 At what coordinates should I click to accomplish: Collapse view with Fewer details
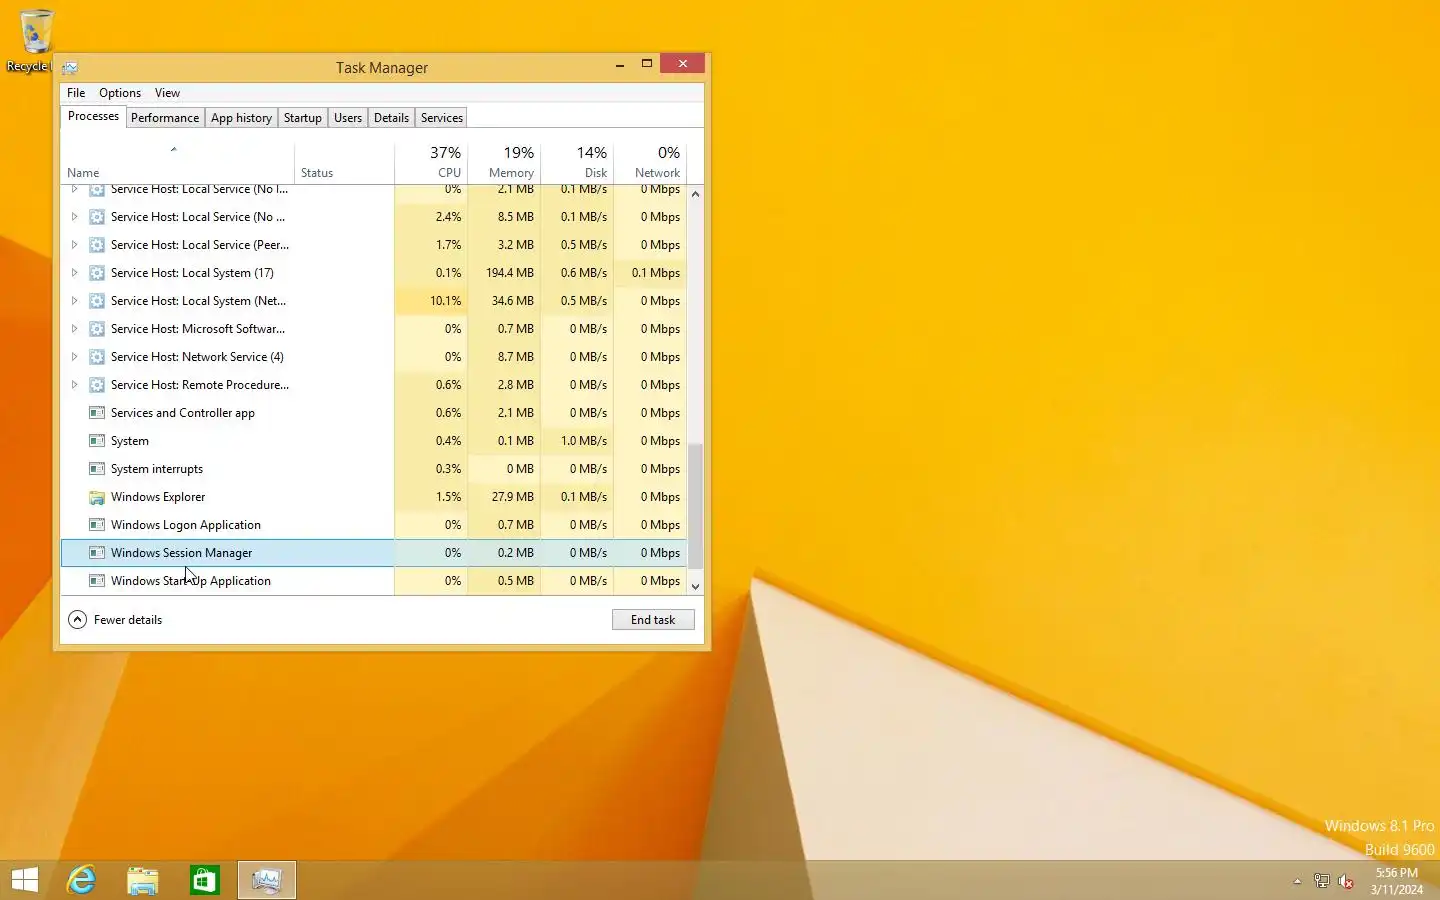pos(115,620)
